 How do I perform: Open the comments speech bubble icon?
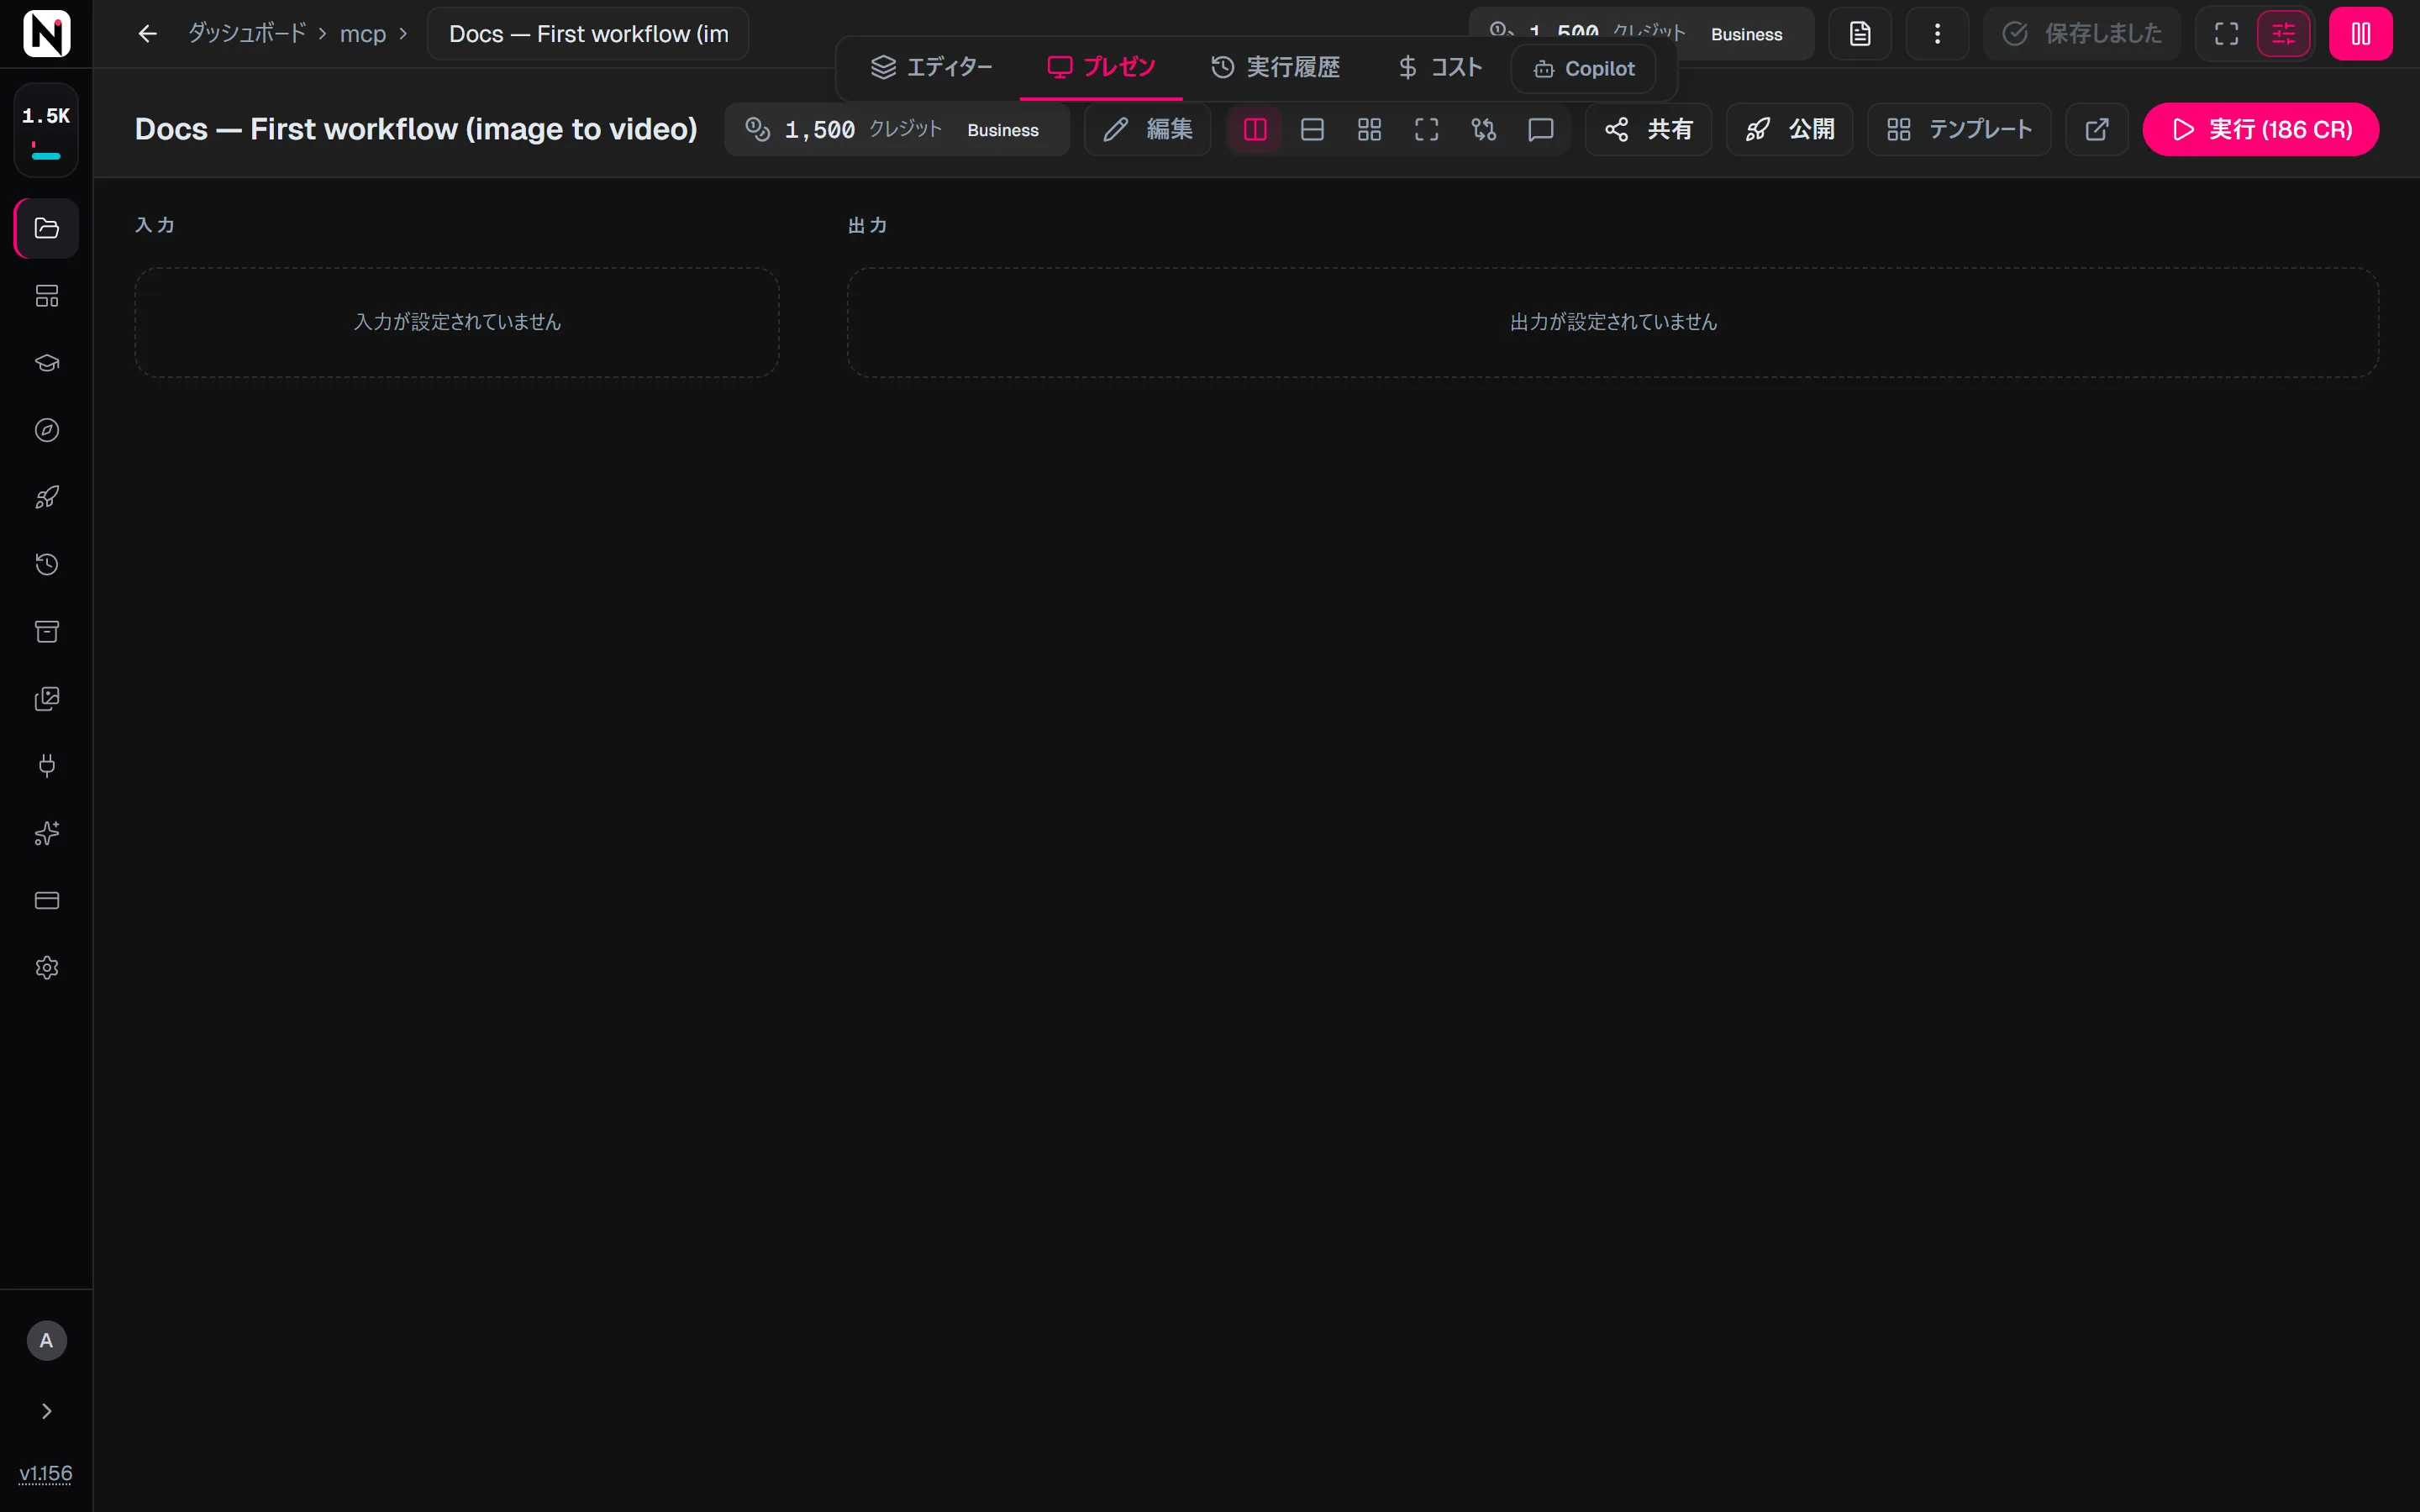[x=1541, y=129]
